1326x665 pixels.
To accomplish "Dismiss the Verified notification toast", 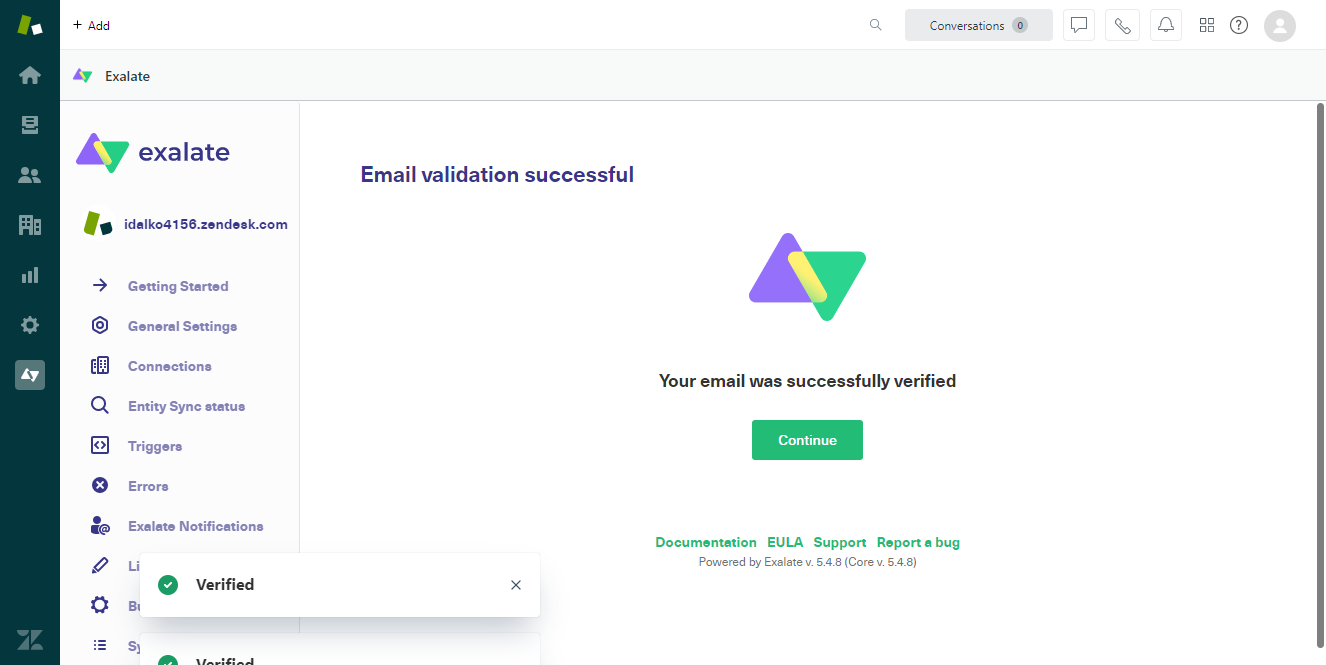I will pos(516,585).
